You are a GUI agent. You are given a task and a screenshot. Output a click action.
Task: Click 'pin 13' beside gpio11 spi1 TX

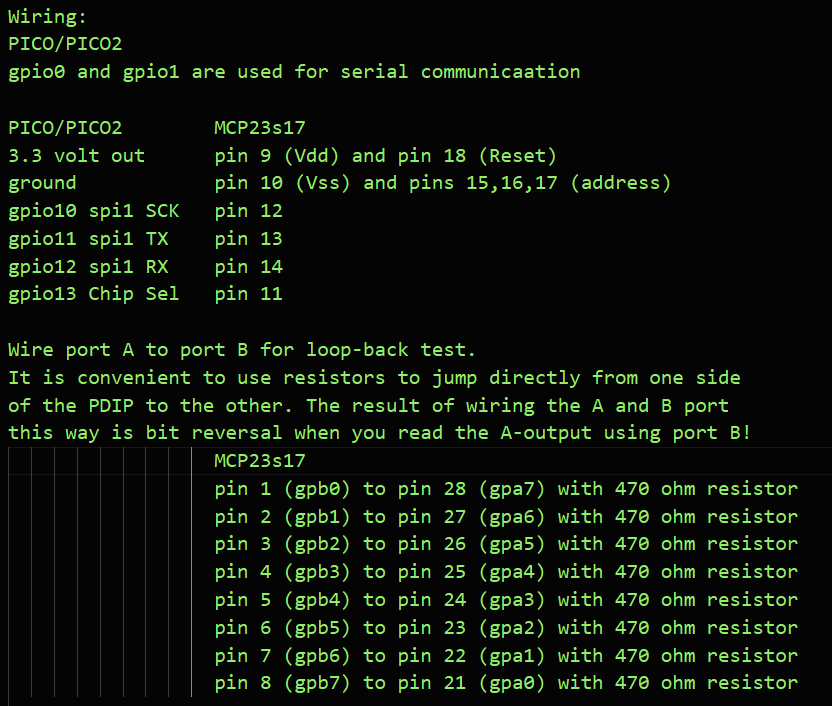pyautogui.click(x=248, y=239)
